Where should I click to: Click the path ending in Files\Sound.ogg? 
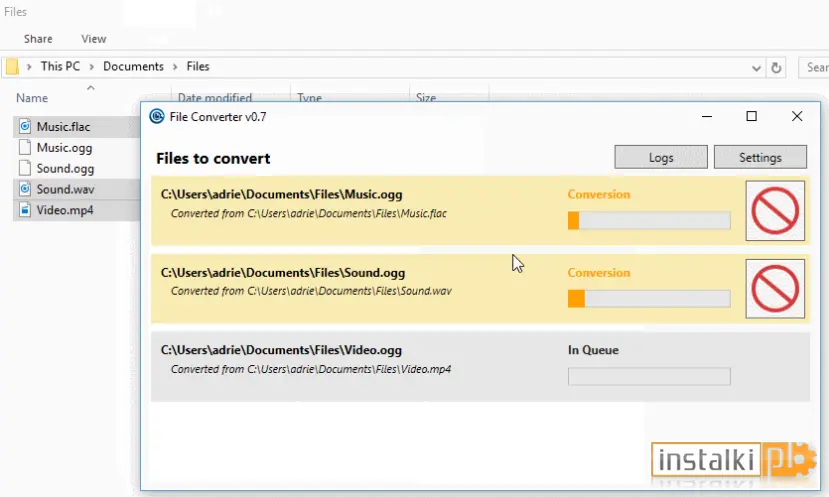[x=283, y=272]
